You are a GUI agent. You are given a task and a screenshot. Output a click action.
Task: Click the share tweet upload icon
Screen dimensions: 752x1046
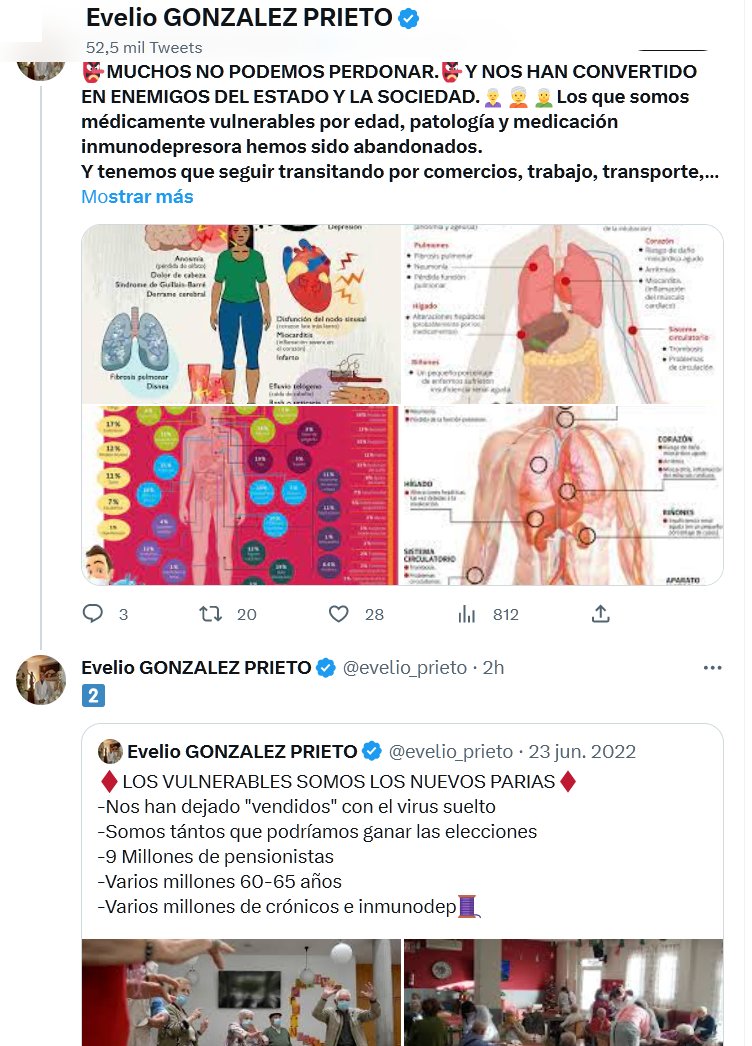point(600,614)
